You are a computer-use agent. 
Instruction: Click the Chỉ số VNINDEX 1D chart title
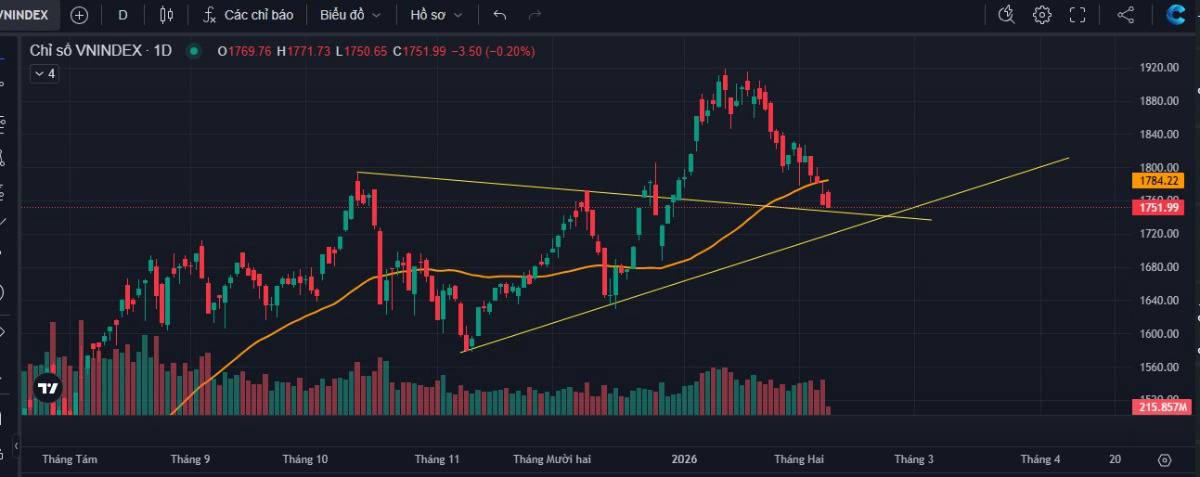102,51
